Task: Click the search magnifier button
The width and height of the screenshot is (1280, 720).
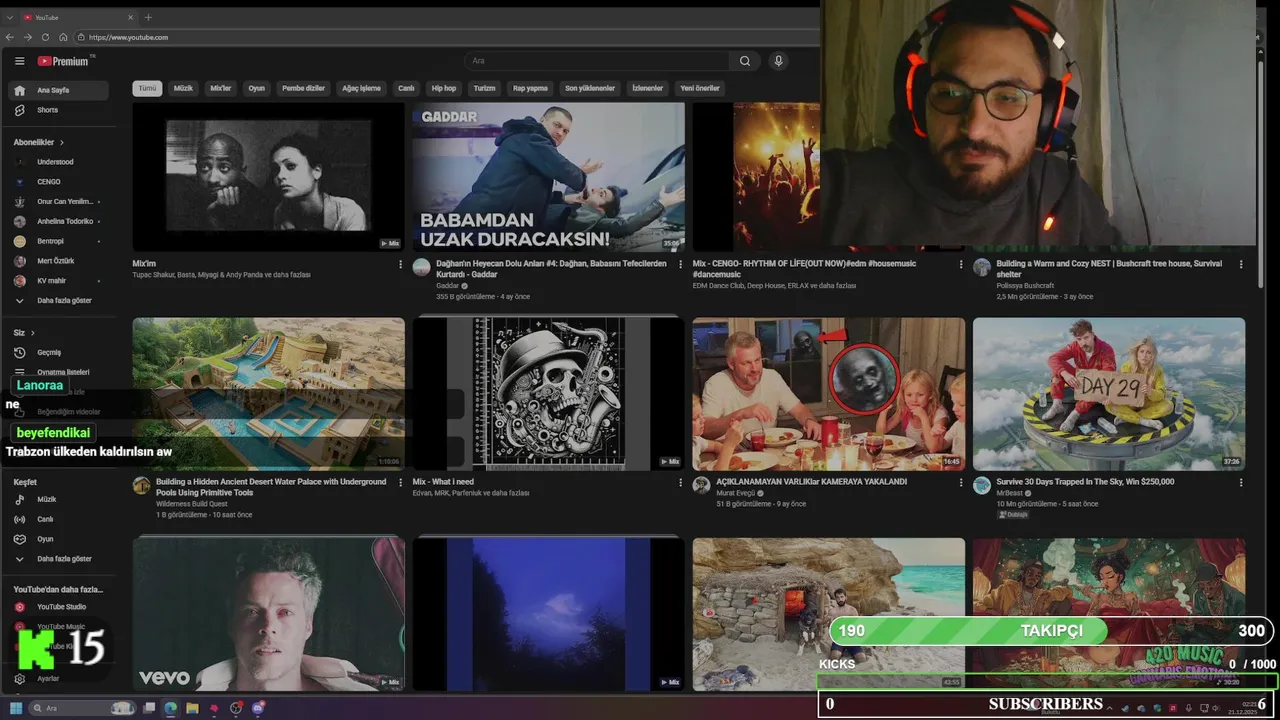Action: click(745, 61)
